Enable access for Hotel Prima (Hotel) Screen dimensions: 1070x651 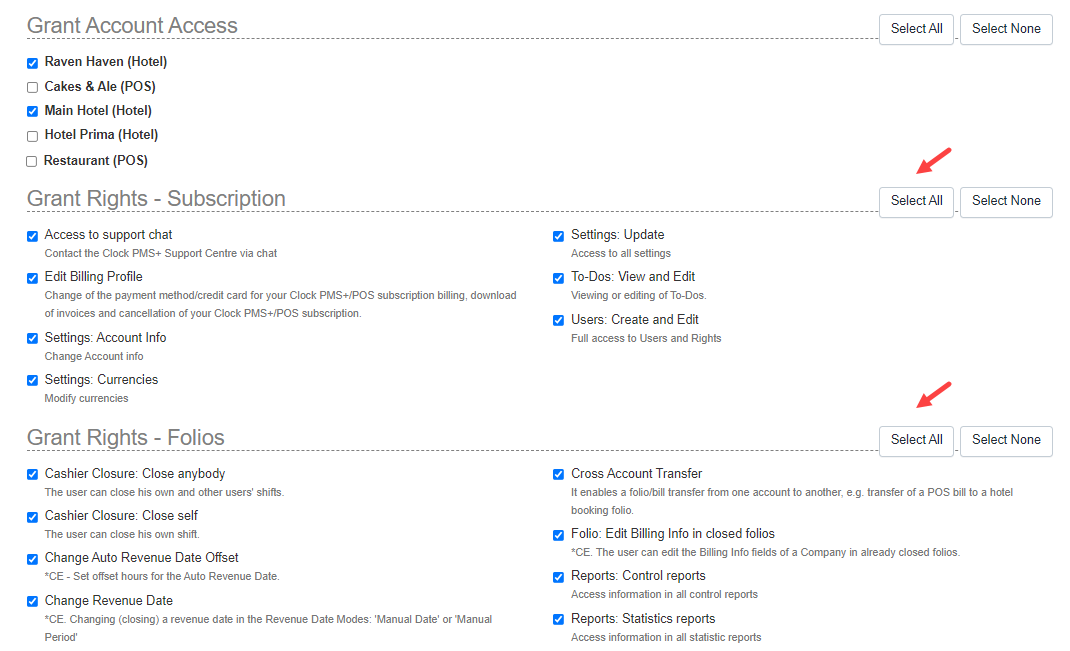[x=31, y=135]
